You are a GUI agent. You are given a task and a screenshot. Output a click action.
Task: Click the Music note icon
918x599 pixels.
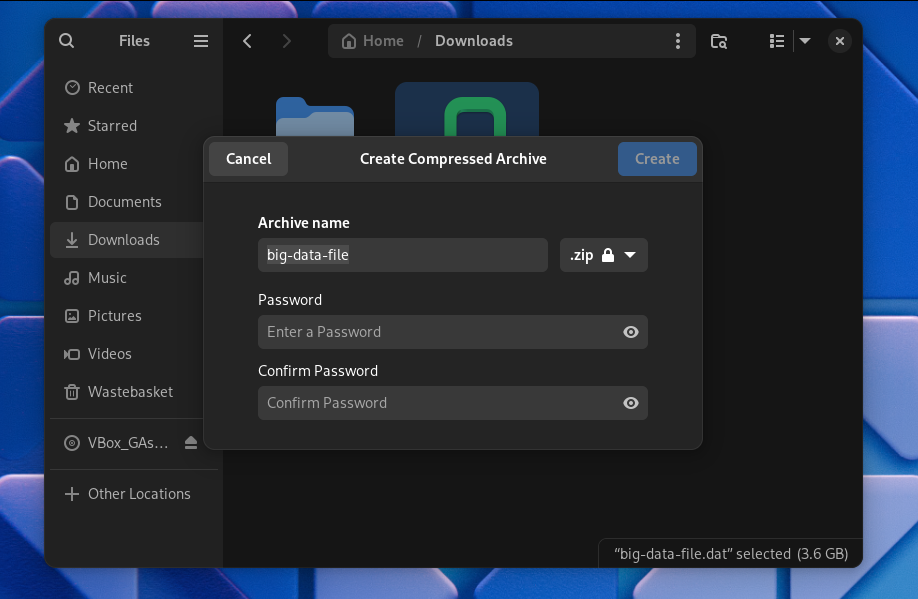[x=72, y=278]
